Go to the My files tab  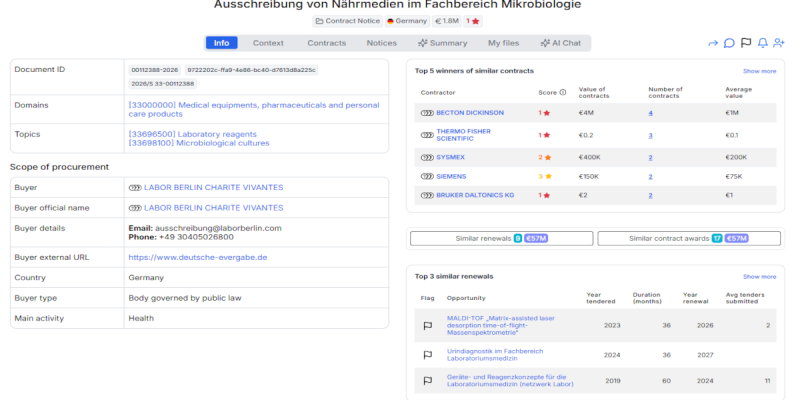point(504,43)
